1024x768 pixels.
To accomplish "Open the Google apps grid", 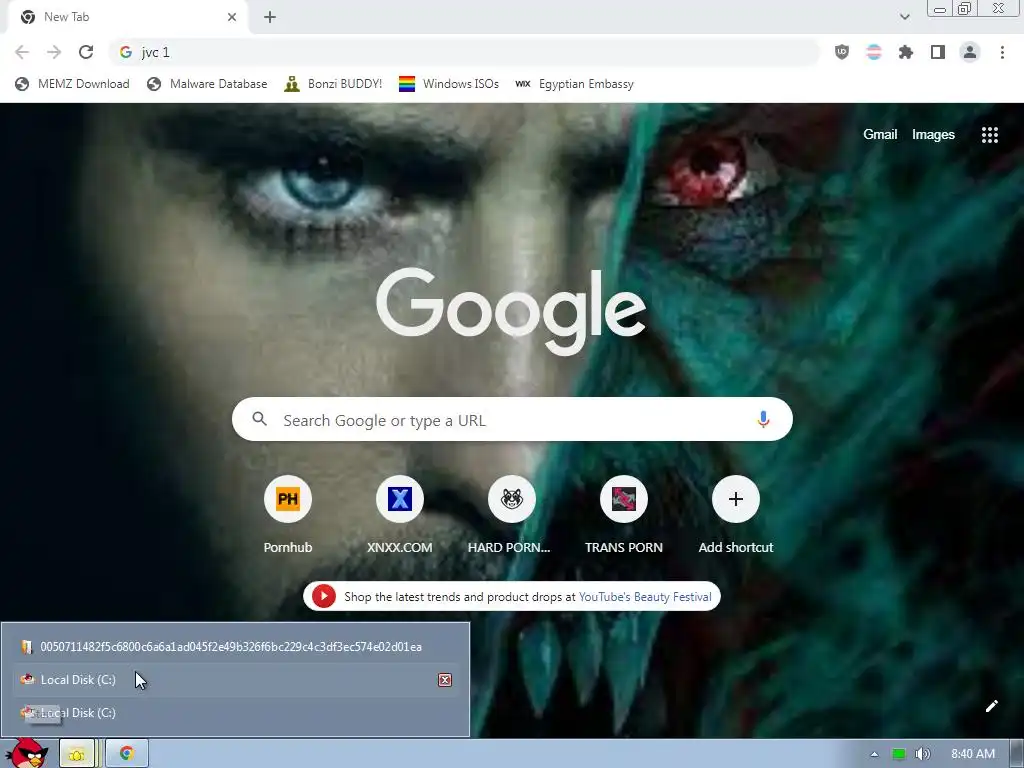I will coord(989,135).
